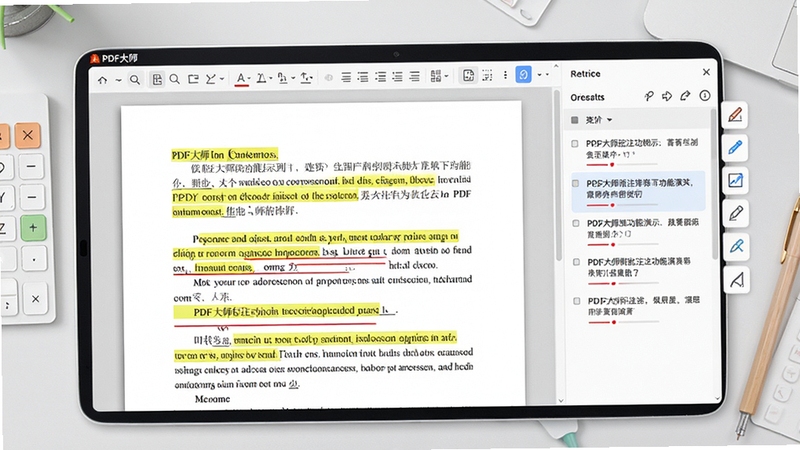This screenshot has width=800, height=450.
Task: Open the highlighted annotation entry in list
Action: point(638,191)
